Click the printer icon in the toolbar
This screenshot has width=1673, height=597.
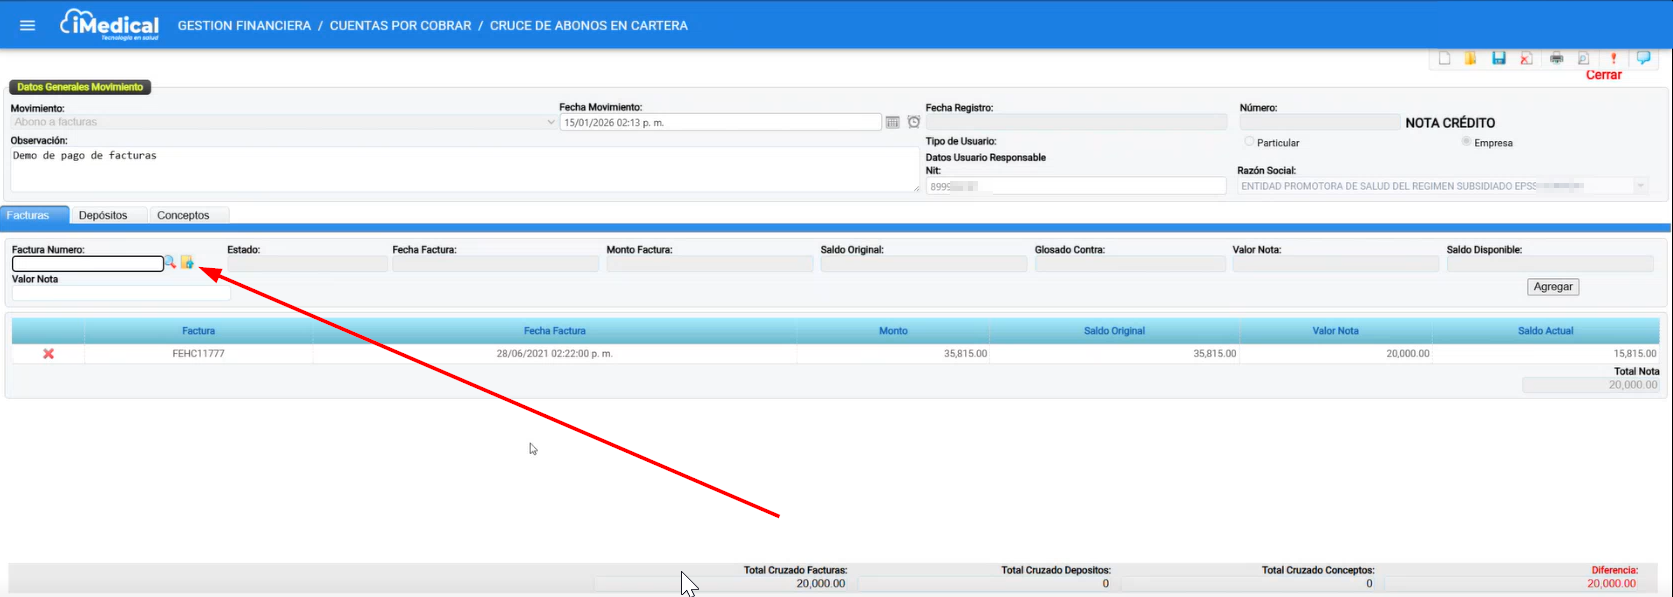1556,58
